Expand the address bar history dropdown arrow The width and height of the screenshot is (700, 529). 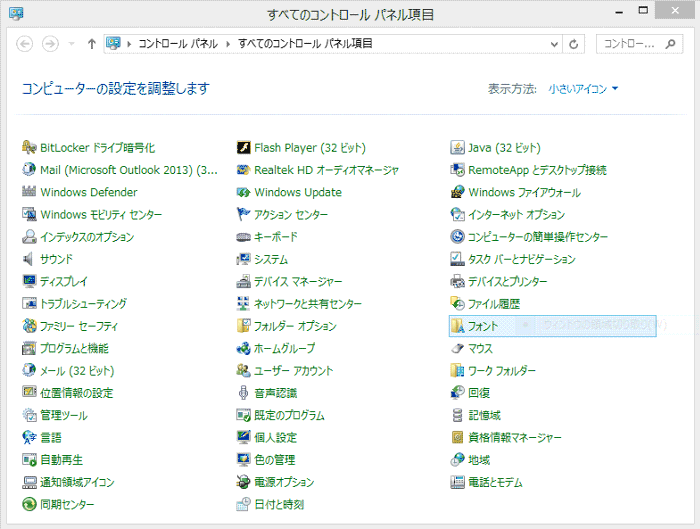click(x=554, y=44)
